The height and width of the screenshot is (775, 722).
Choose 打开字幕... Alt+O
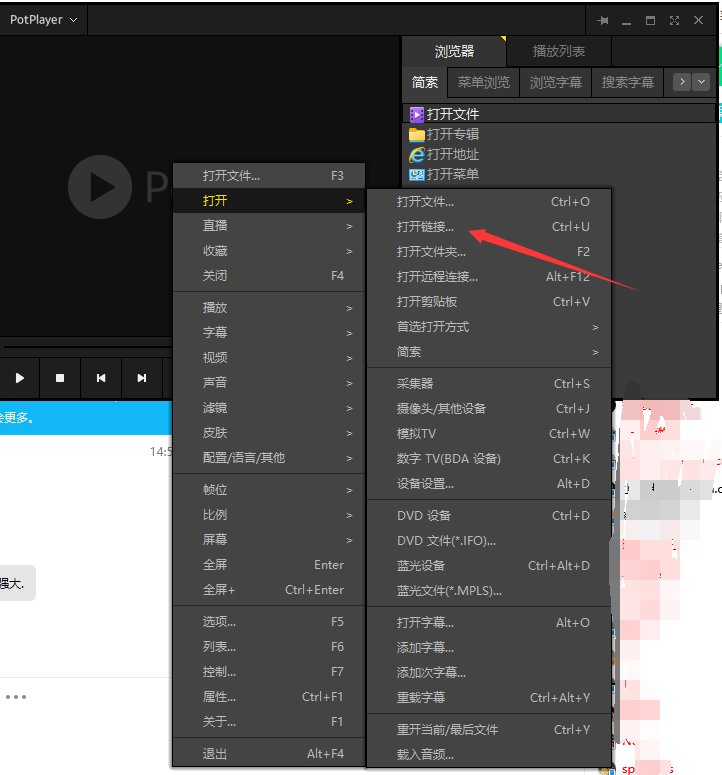[489, 623]
